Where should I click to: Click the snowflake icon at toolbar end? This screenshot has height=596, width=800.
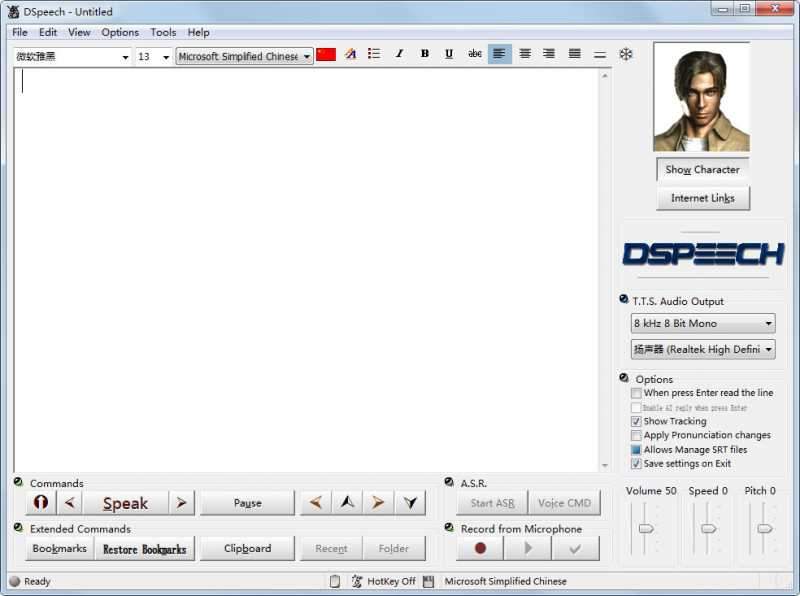(x=625, y=55)
